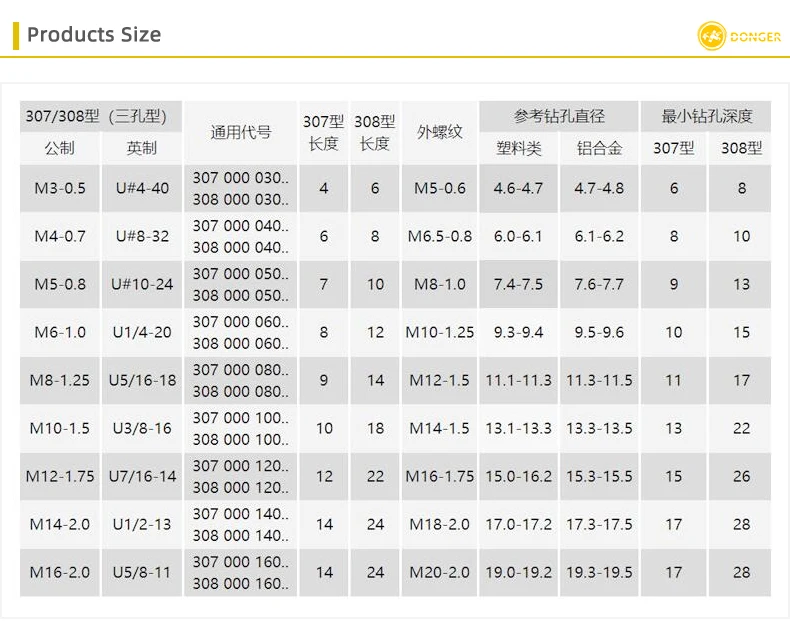Select the M16-2.0 row metric cell
The width and height of the screenshot is (790, 621).
60,573
